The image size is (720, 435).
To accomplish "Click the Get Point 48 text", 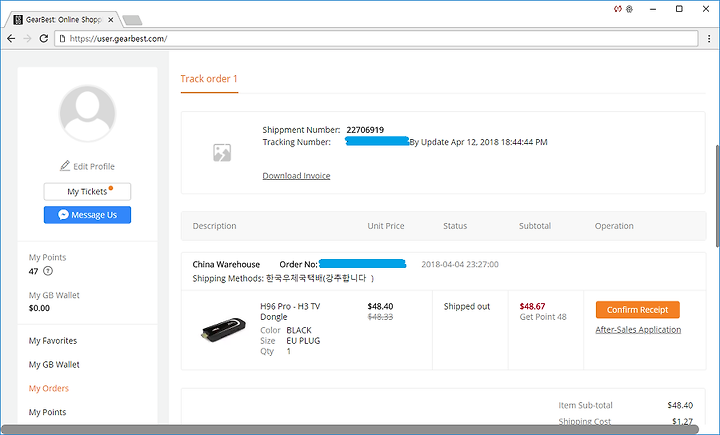I will (543, 317).
